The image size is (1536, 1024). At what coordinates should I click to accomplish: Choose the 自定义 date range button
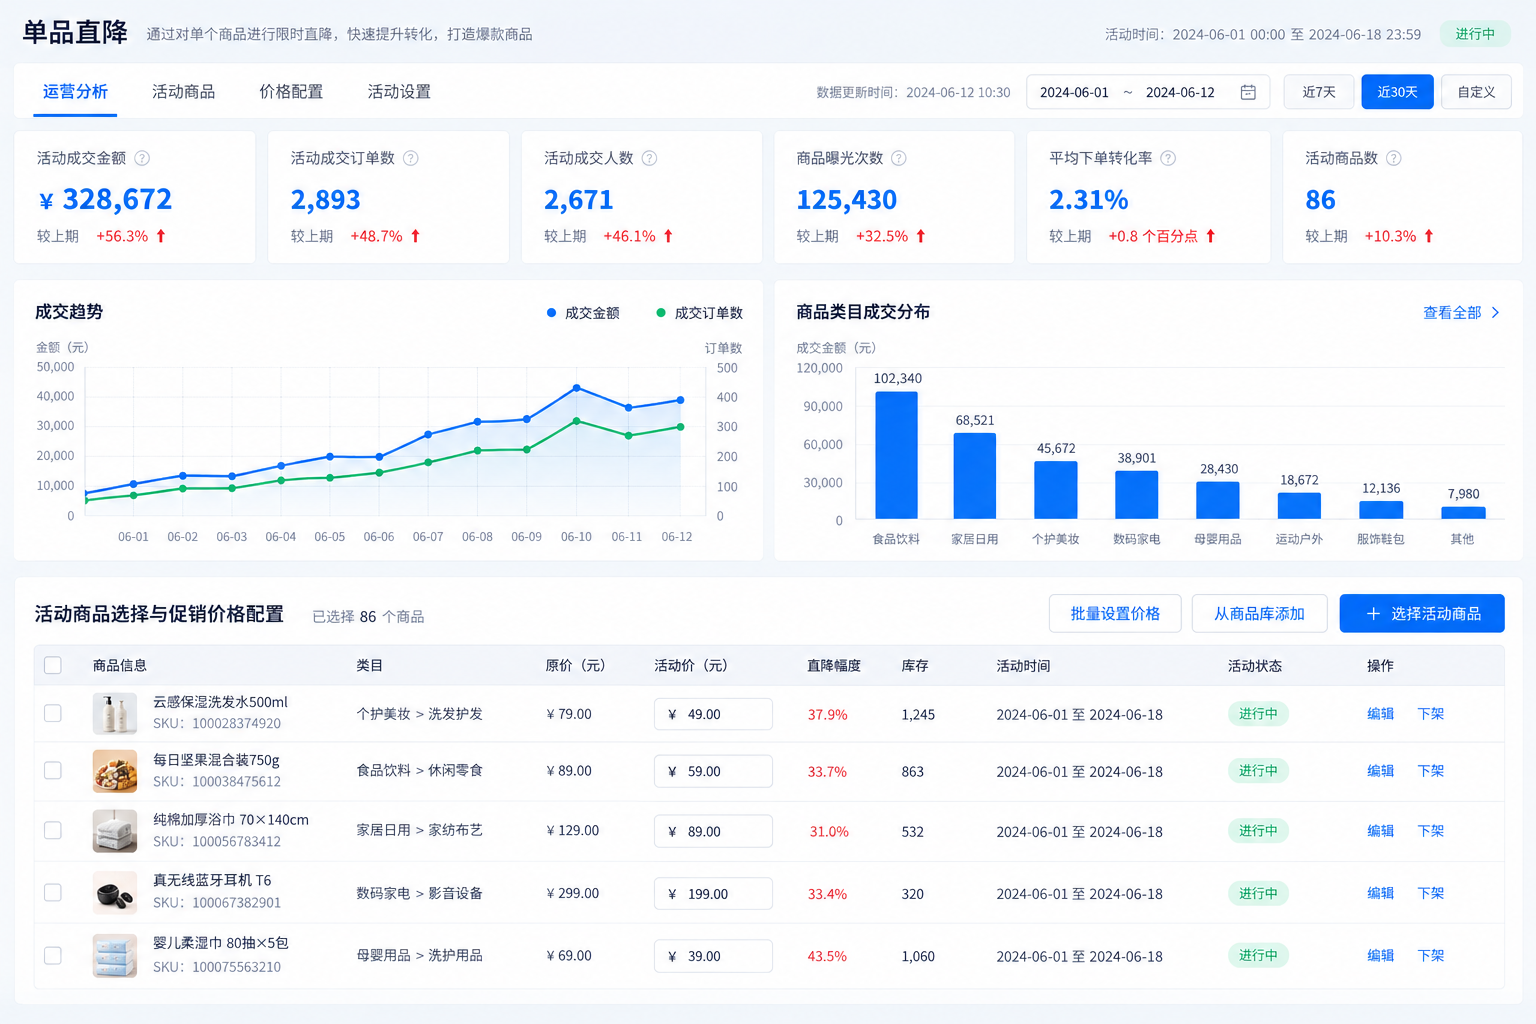point(1476,92)
